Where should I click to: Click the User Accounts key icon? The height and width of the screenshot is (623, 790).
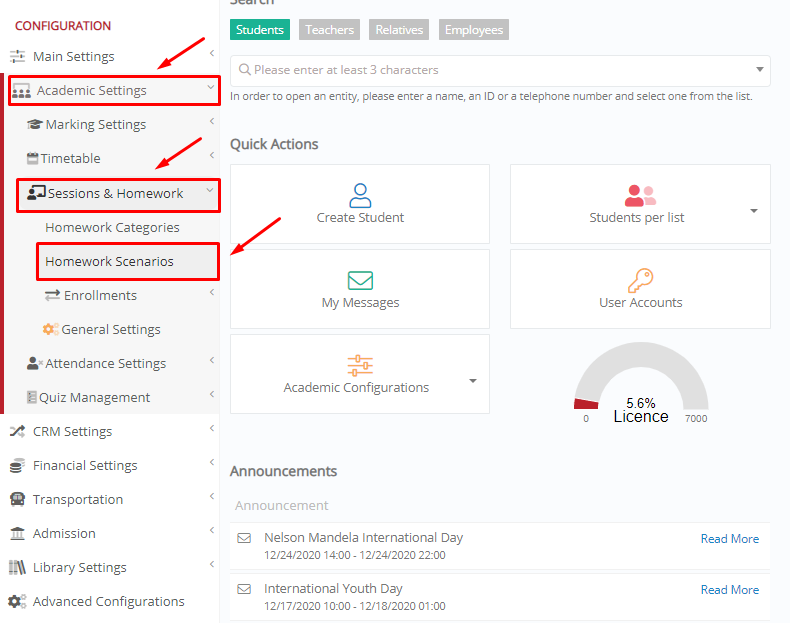[x=640, y=280]
